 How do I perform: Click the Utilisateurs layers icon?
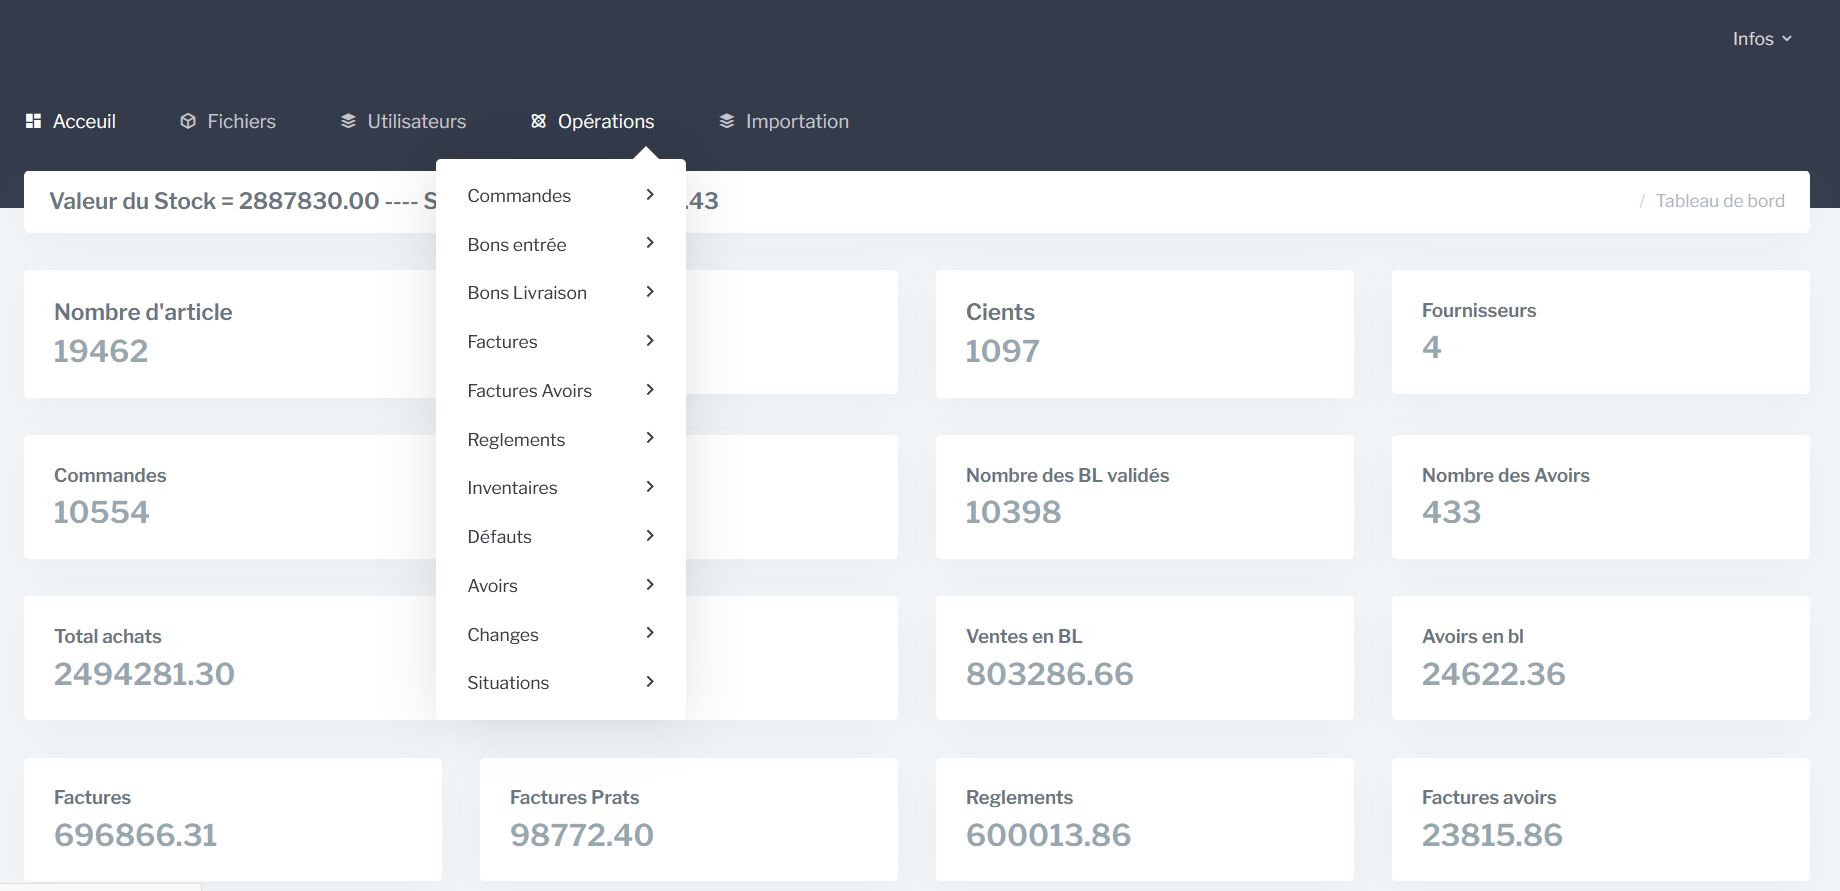coord(348,121)
